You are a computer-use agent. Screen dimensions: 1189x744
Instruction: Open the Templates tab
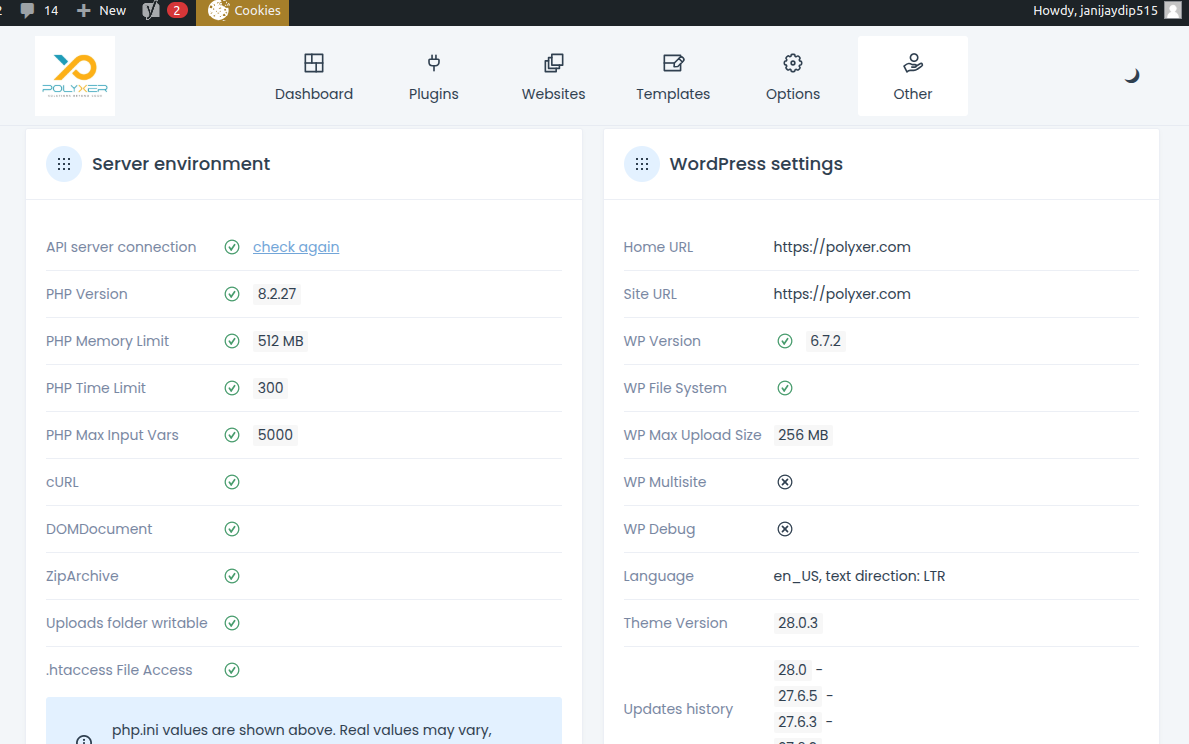pos(673,77)
